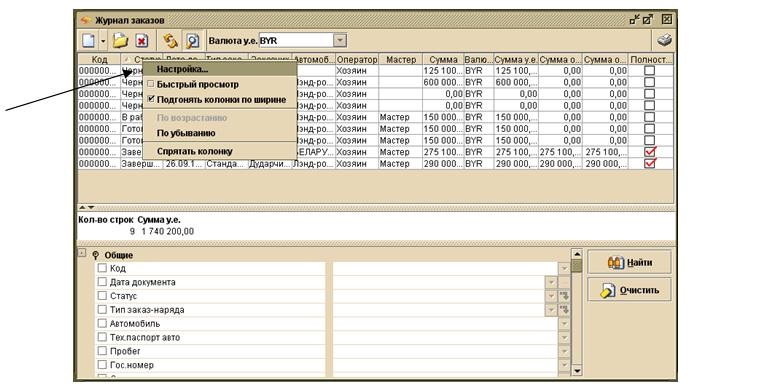This screenshot has width=774, height=390.
Task: Uncheck Подгонять колонки по ширине
Action: pyautogui.click(x=220, y=100)
